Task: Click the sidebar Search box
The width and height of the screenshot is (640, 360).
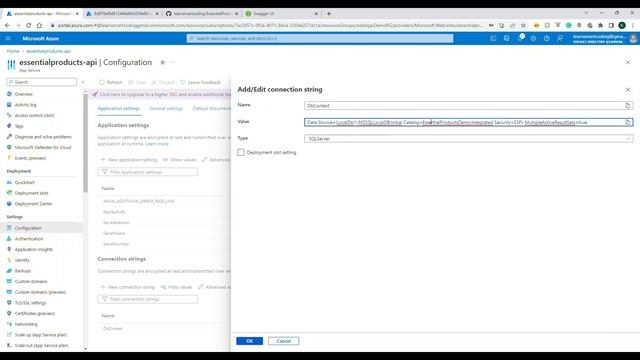Action: point(41,82)
